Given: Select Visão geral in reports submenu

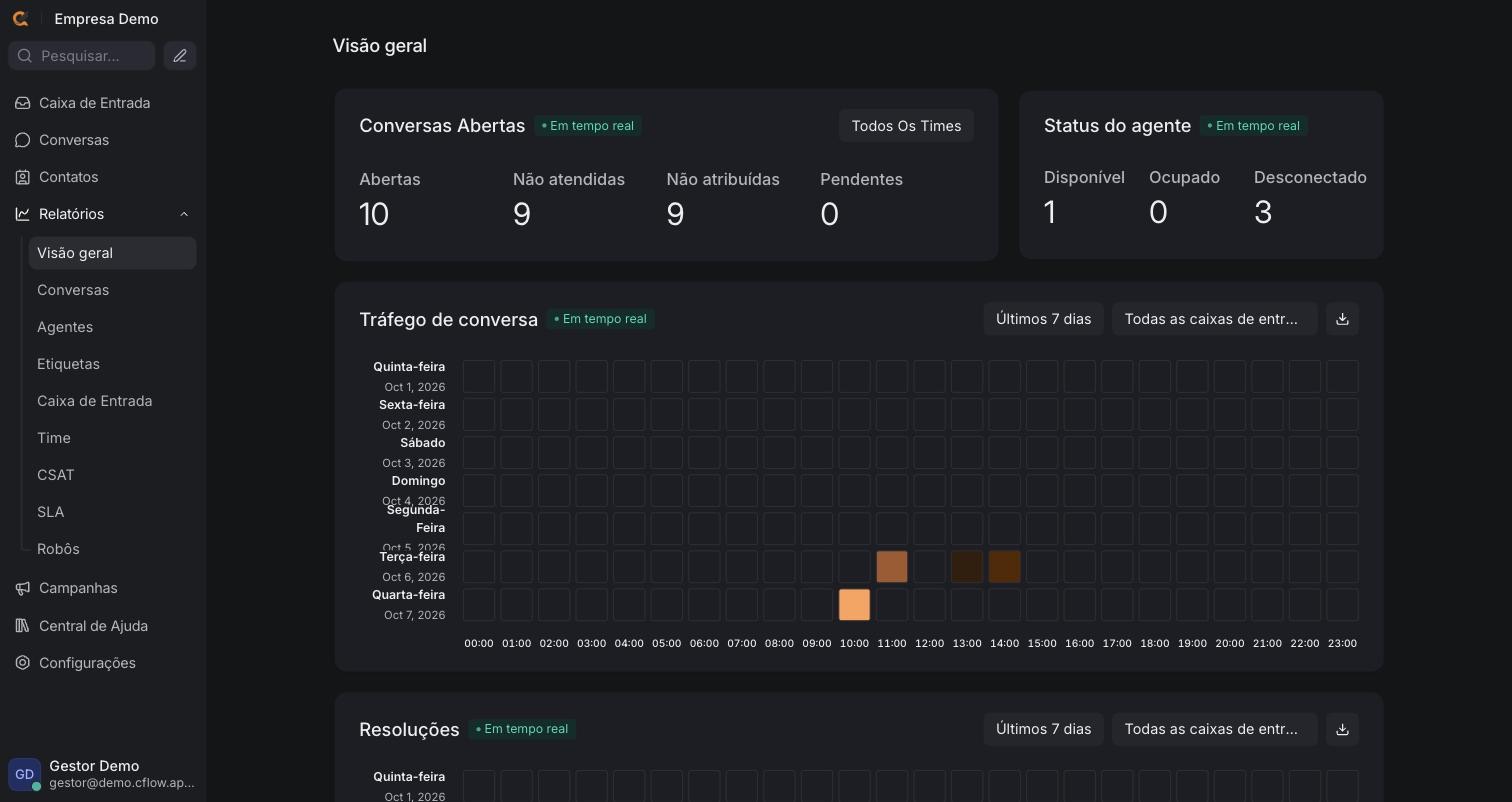Looking at the screenshot, I should [112, 253].
